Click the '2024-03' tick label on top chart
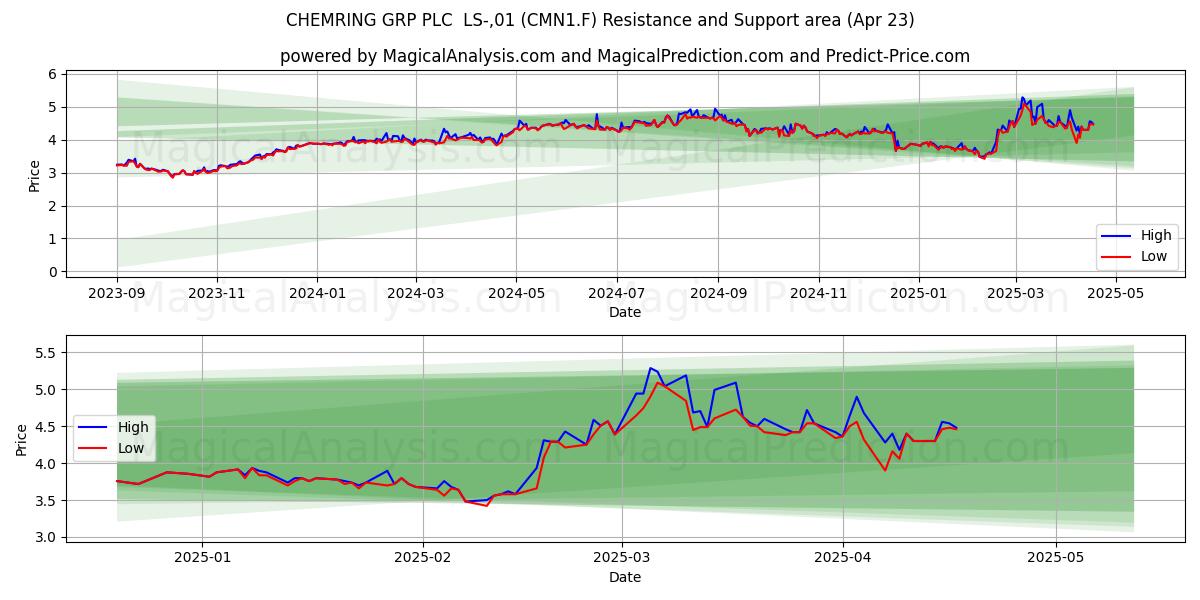1200x600 pixels. 416,294
